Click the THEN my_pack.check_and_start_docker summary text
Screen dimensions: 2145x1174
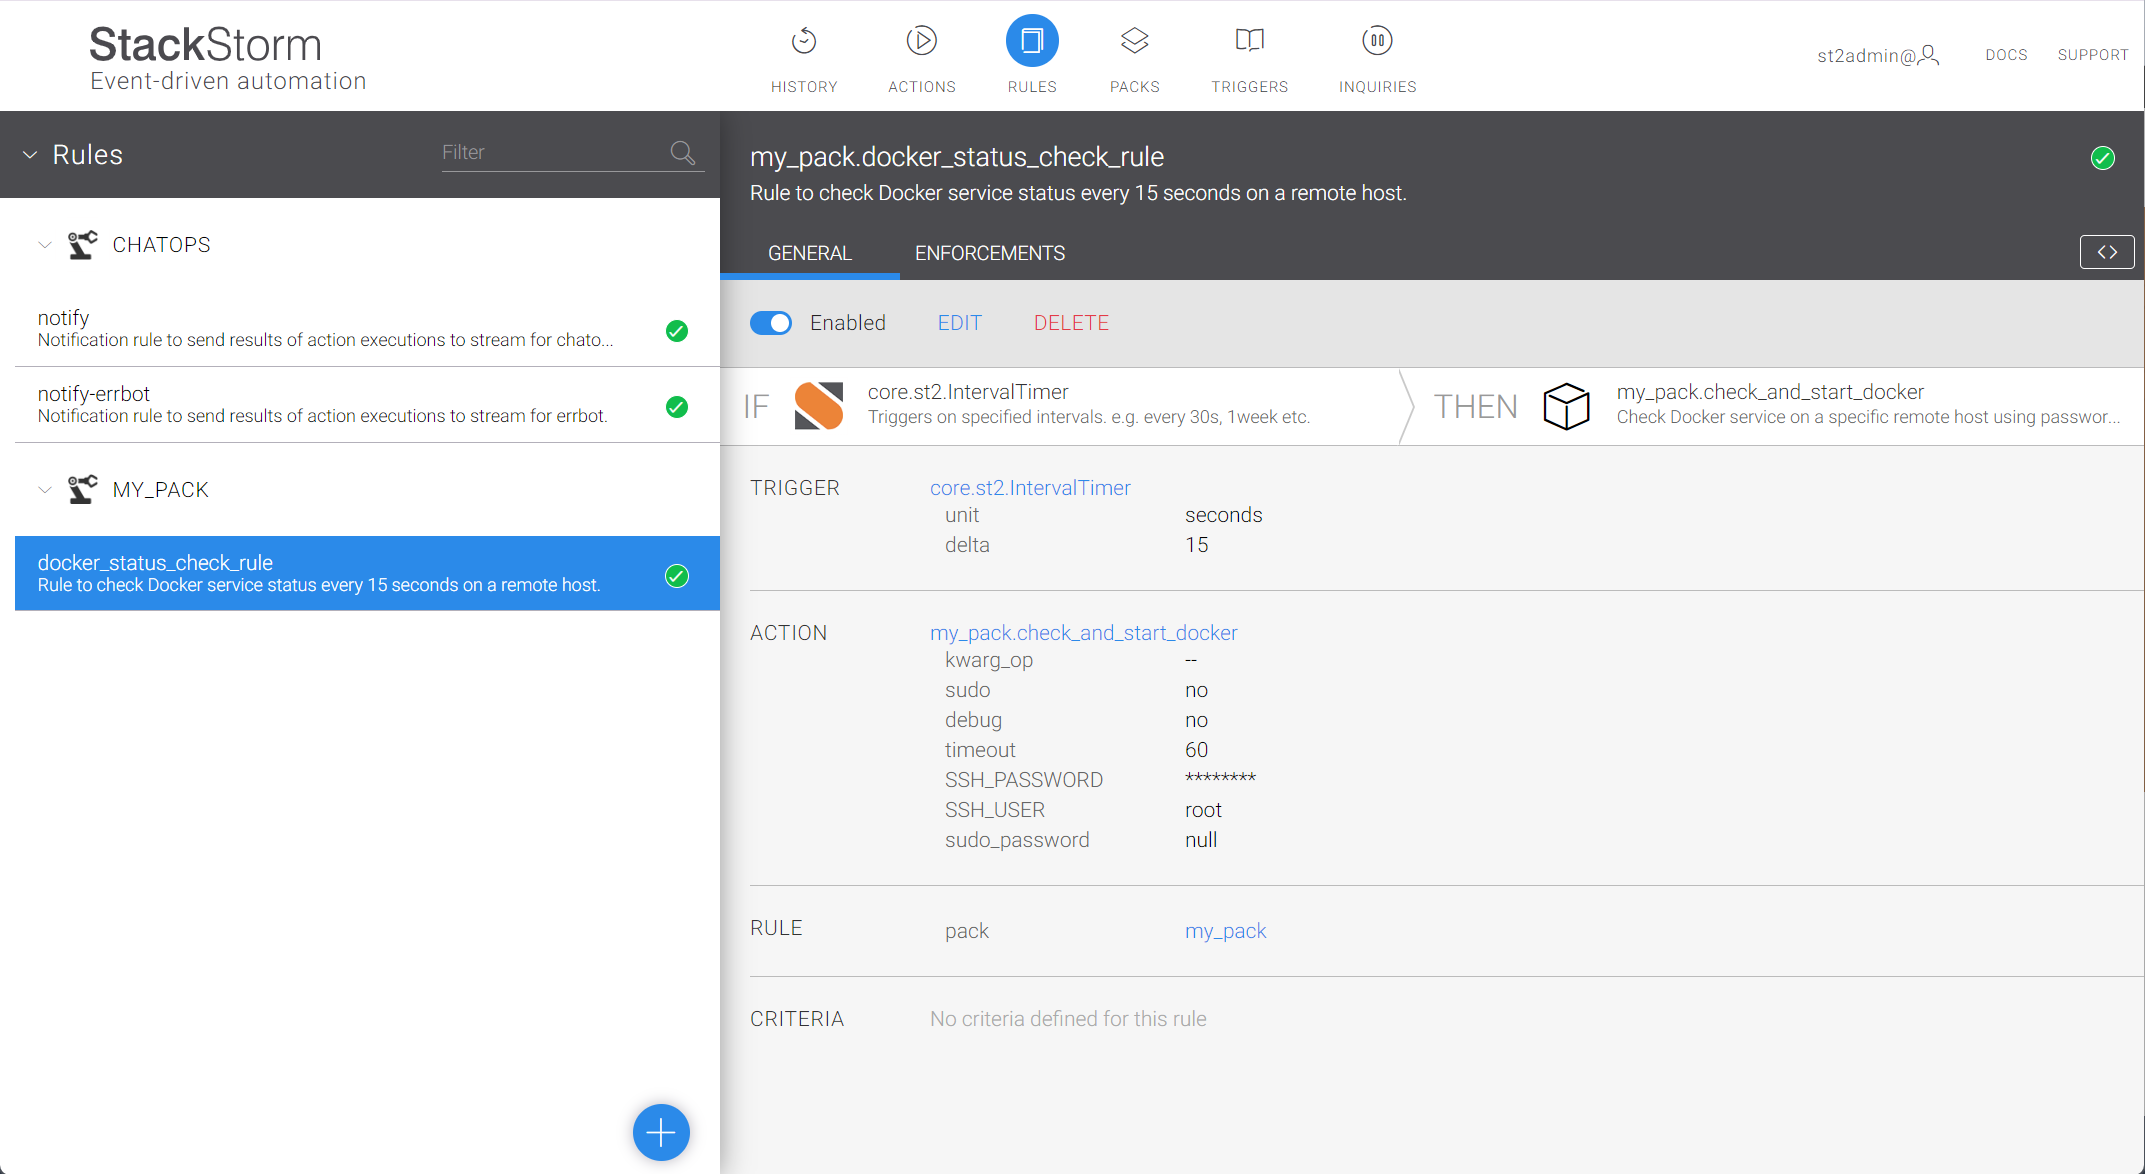click(x=1868, y=404)
